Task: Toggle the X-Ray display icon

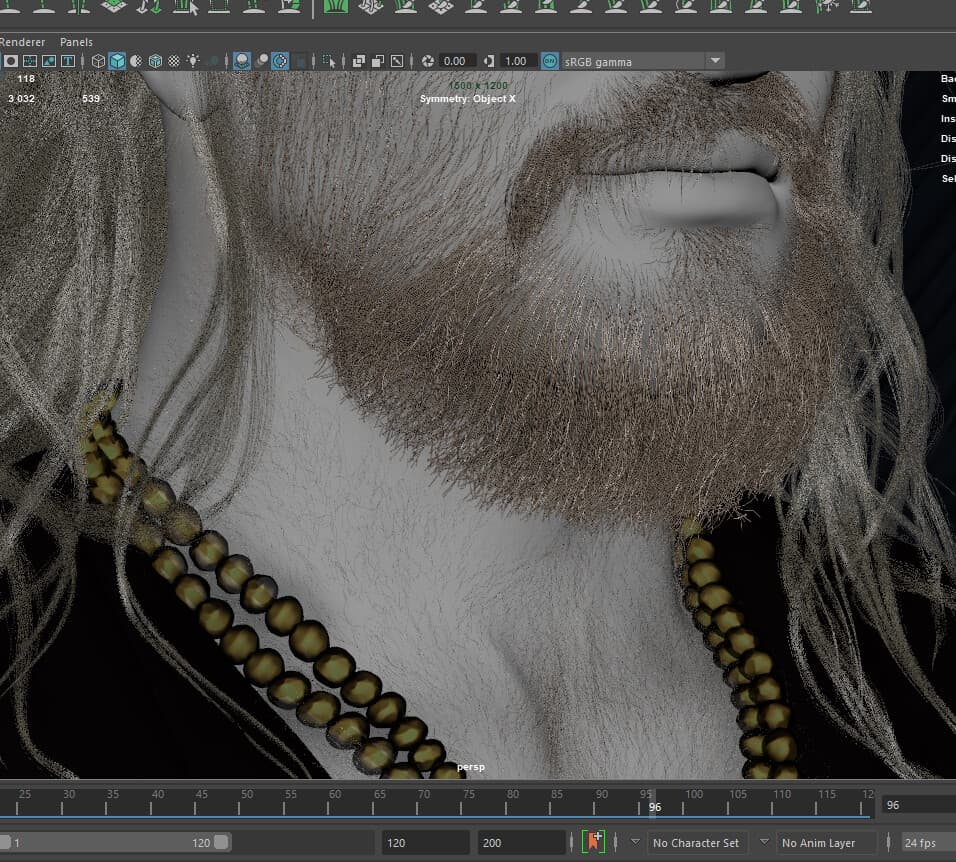Action: 358,61
